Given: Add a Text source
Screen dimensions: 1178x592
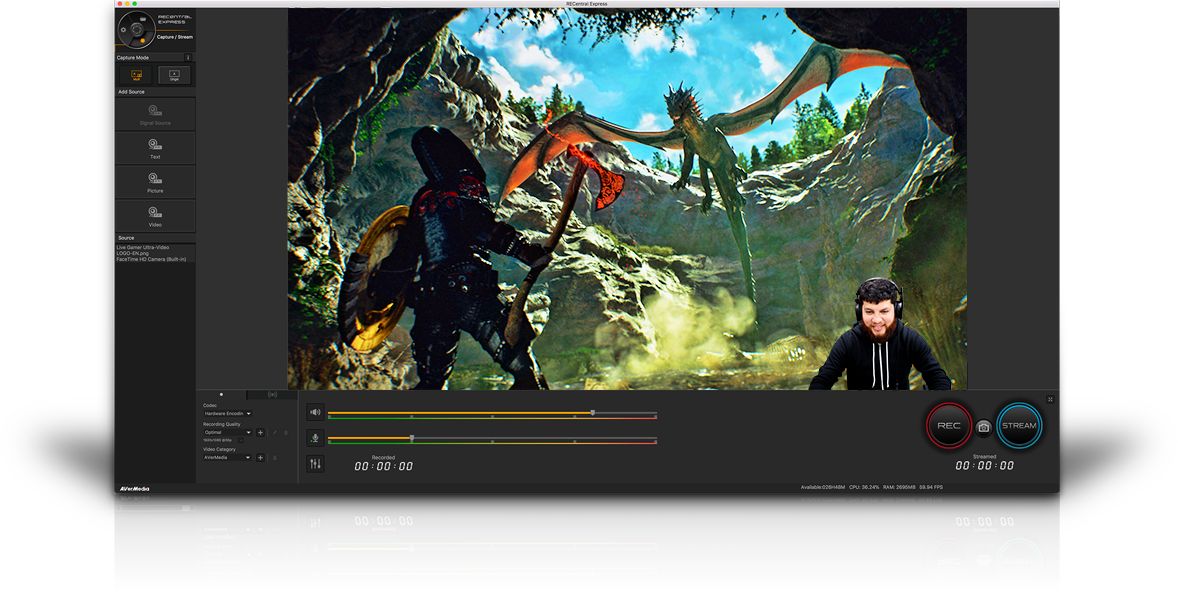Looking at the screenshot, I should 155,148.
